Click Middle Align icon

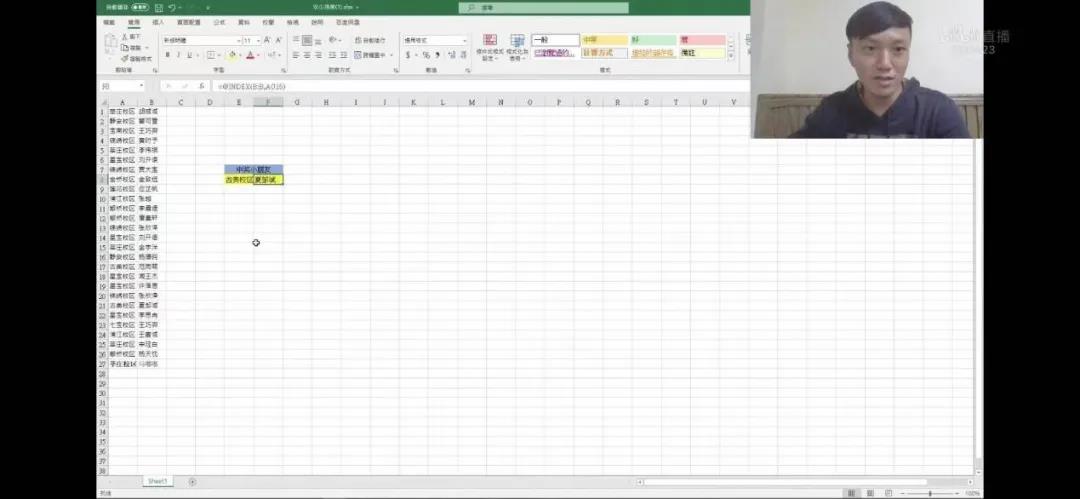tap(307, 41)
